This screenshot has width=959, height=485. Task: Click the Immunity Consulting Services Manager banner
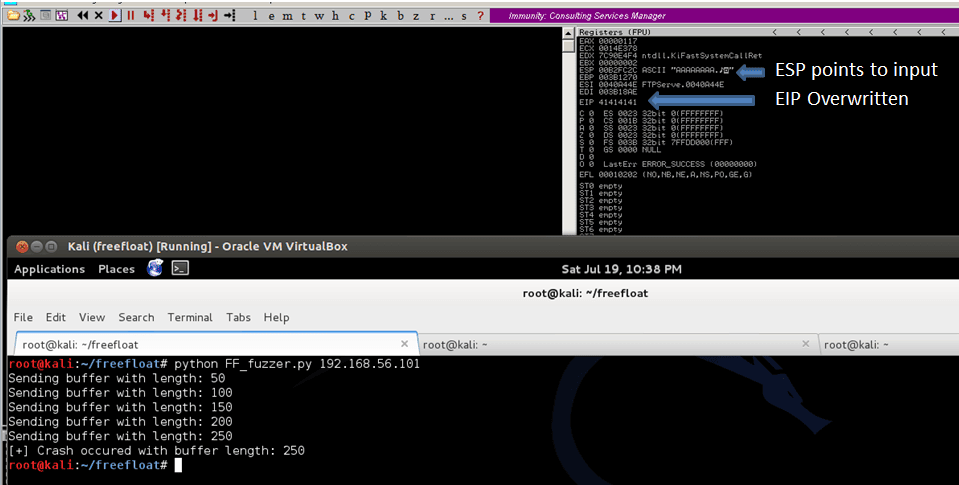tap(724, 16)
